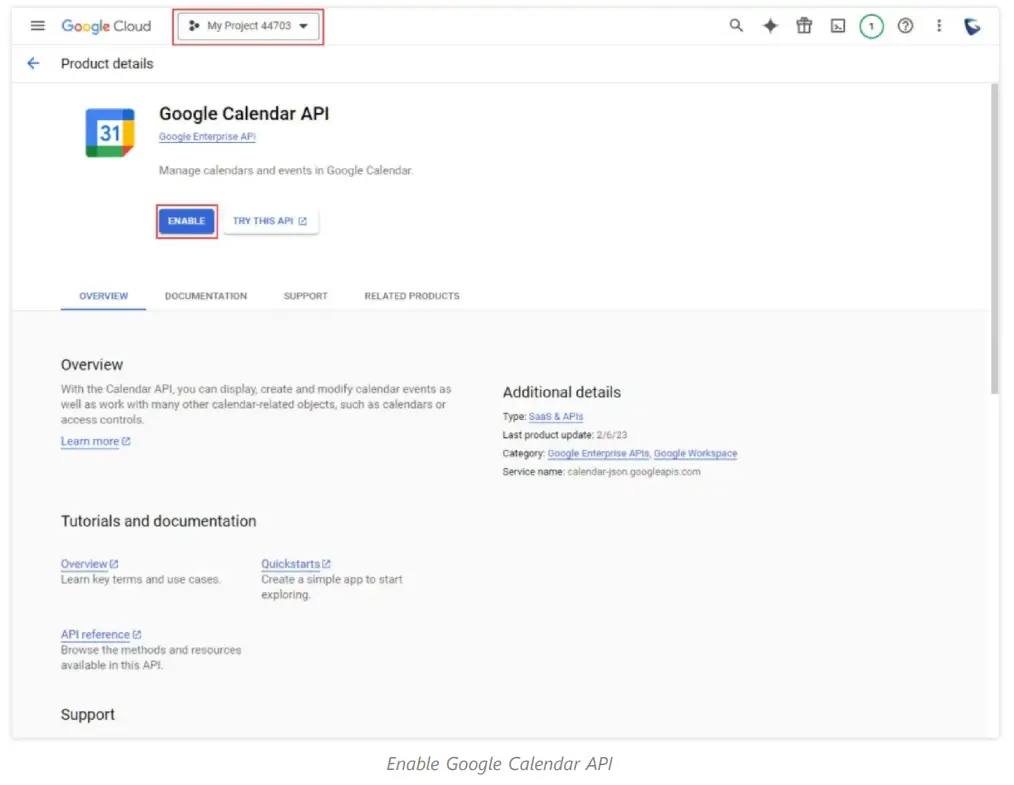Click the account avatar icon
1014x785 pixels.
(972, 26)
